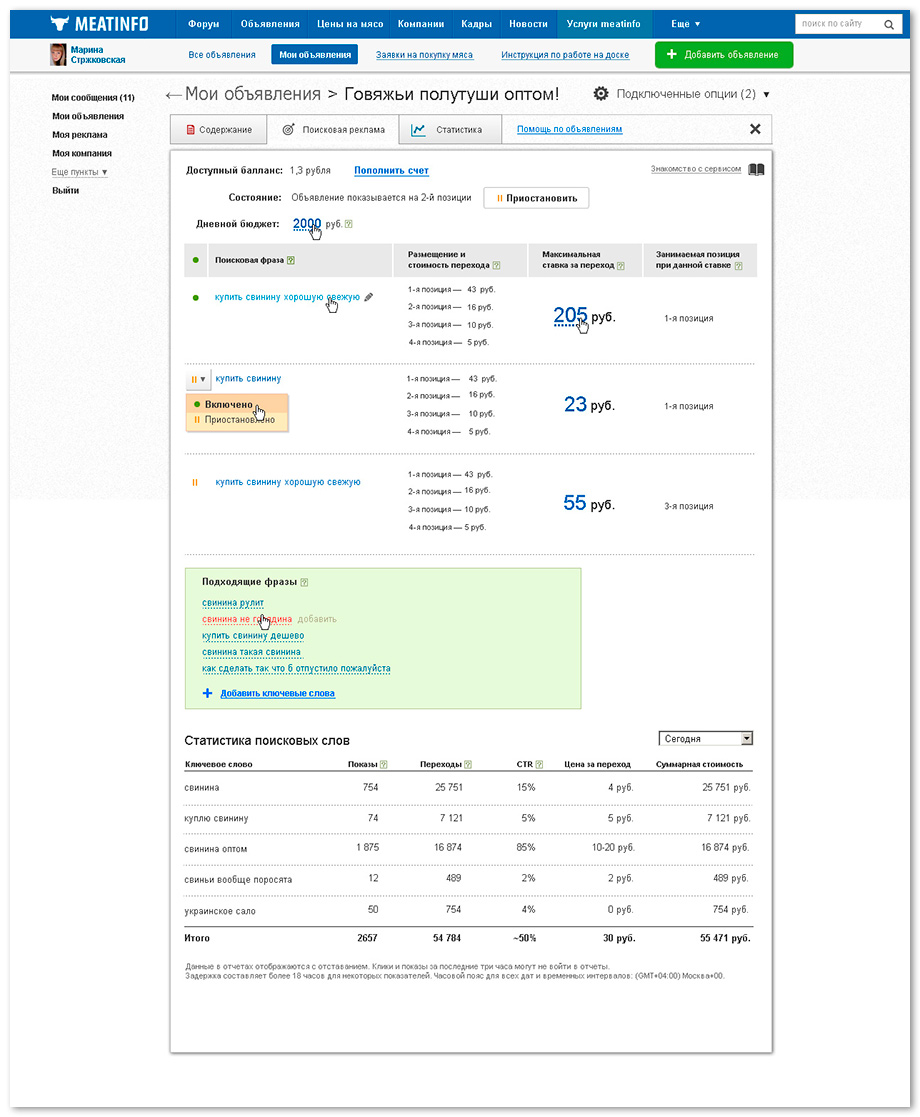This screenshot has height=1117, width=920.
Task: Click help icon next to daily budget
Action: [x=348, y=224]
